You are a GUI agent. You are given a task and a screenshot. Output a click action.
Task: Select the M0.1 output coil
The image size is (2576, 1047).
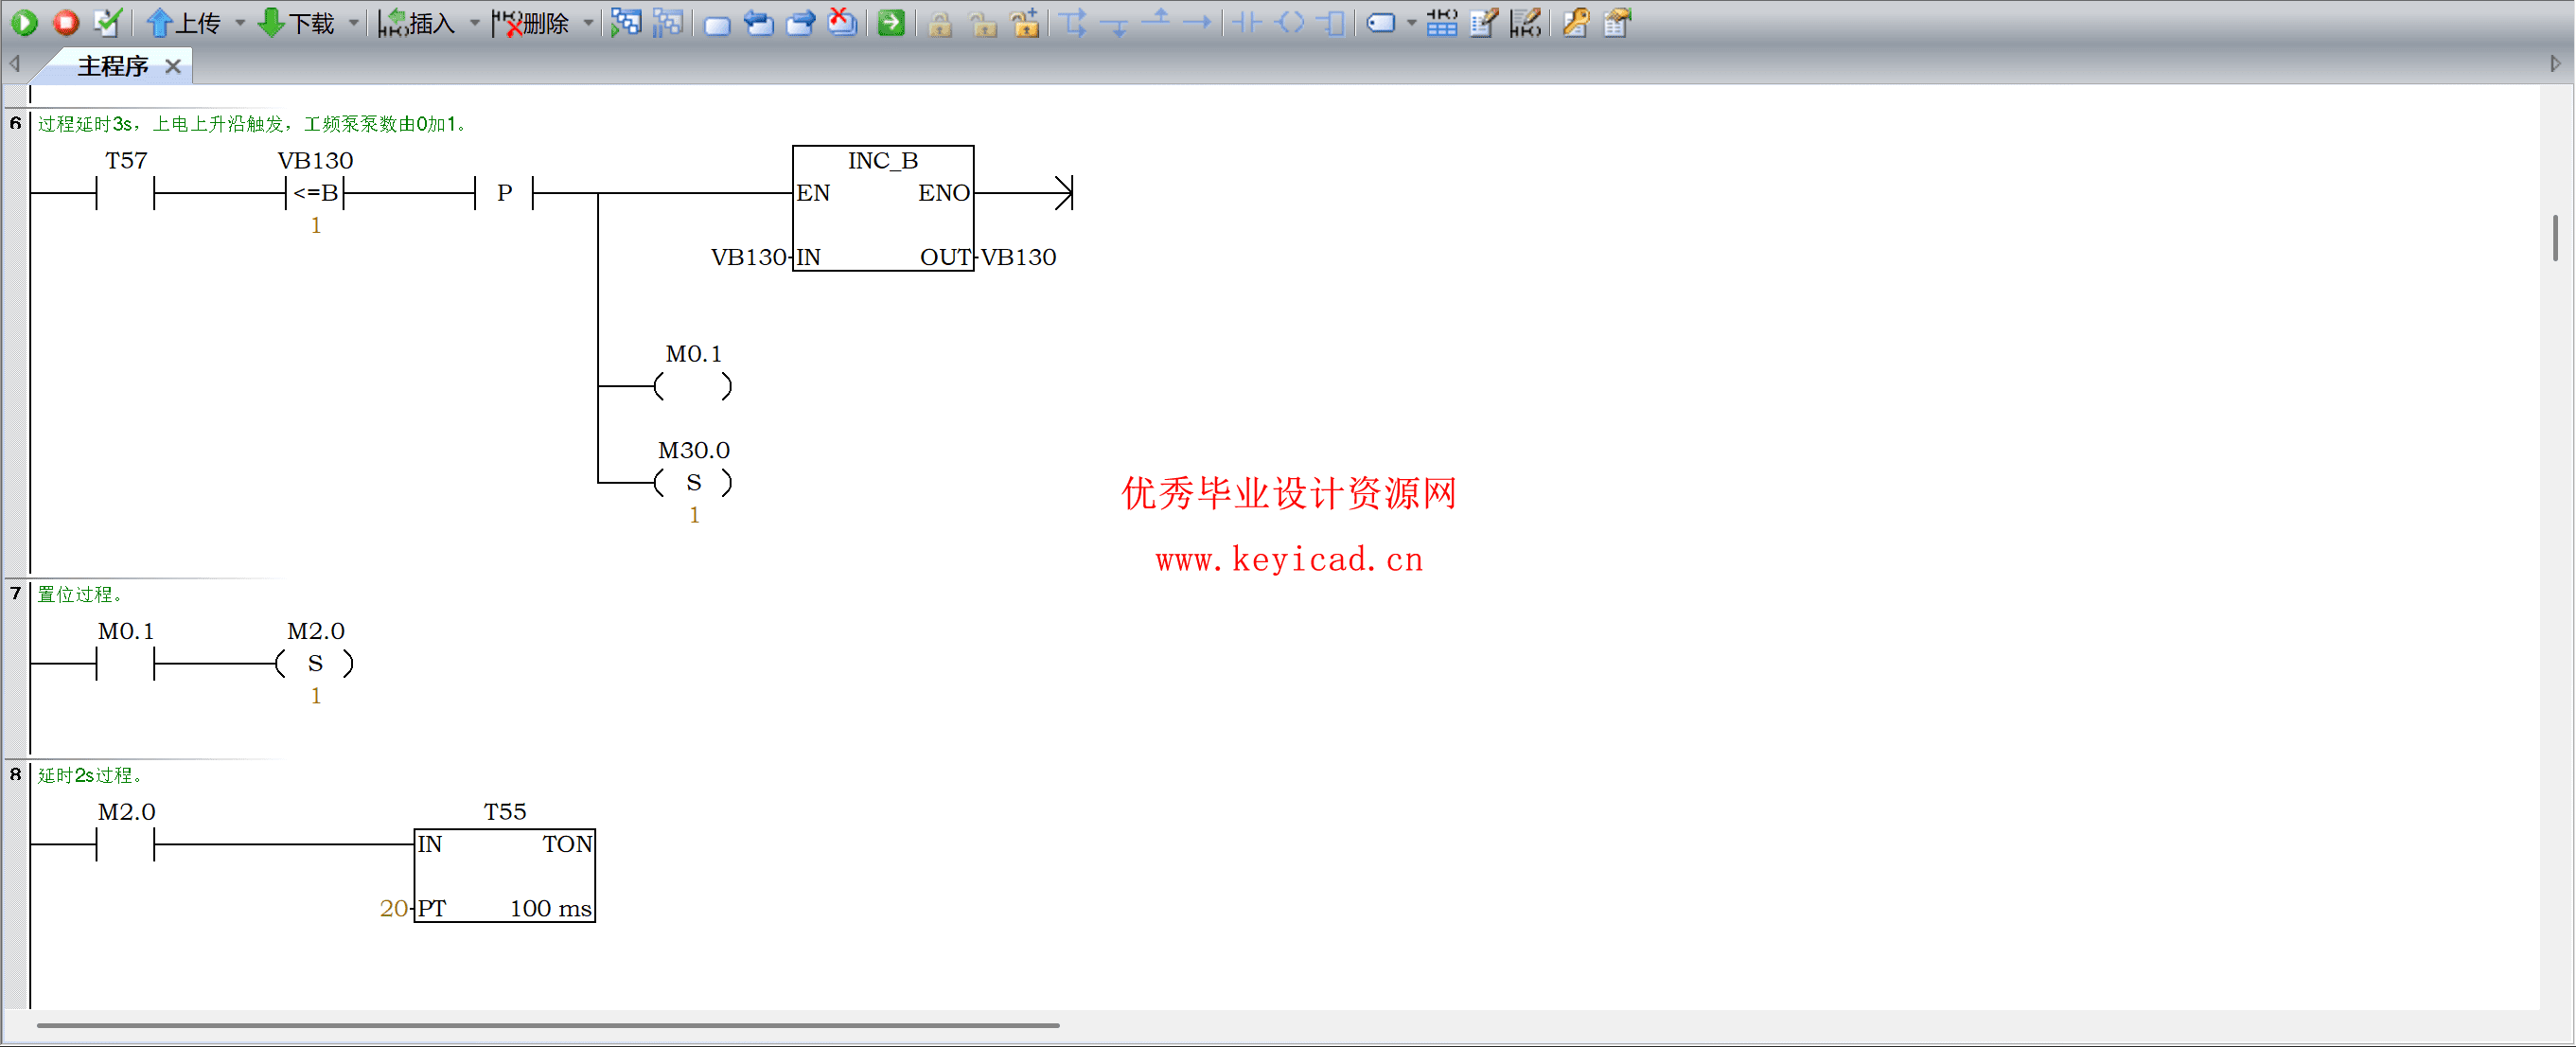click(x=693, y=385)
